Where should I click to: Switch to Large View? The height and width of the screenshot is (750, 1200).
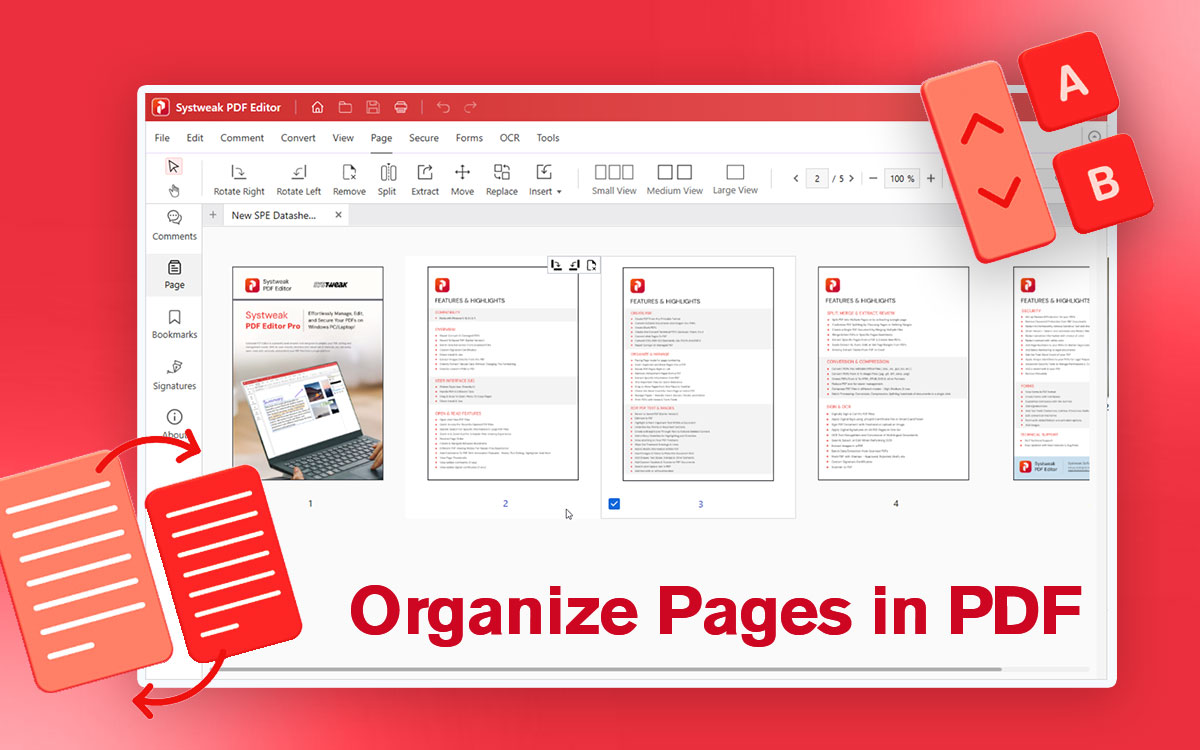tap(735, 179)
